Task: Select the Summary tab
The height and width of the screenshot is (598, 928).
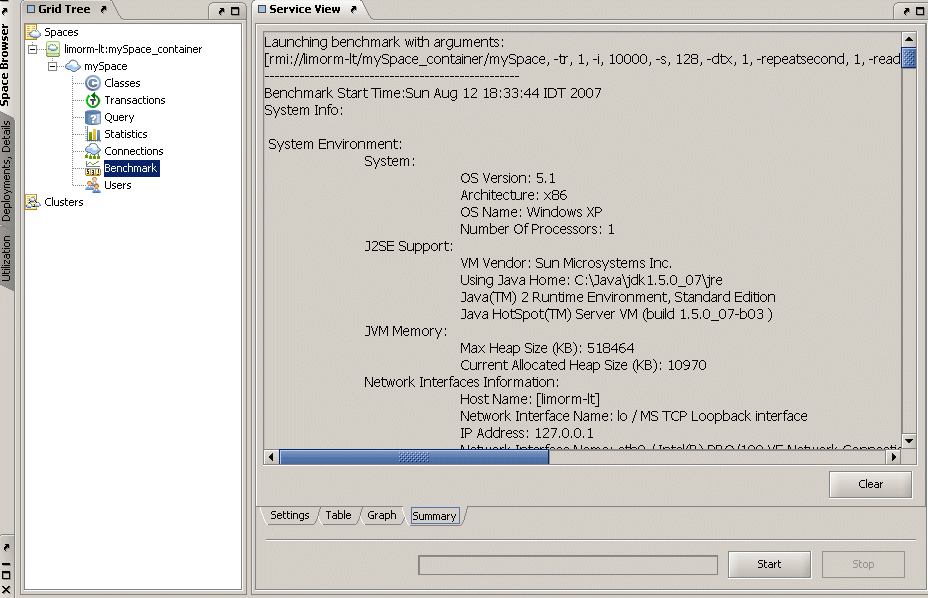Action: (x=434, y=516)
